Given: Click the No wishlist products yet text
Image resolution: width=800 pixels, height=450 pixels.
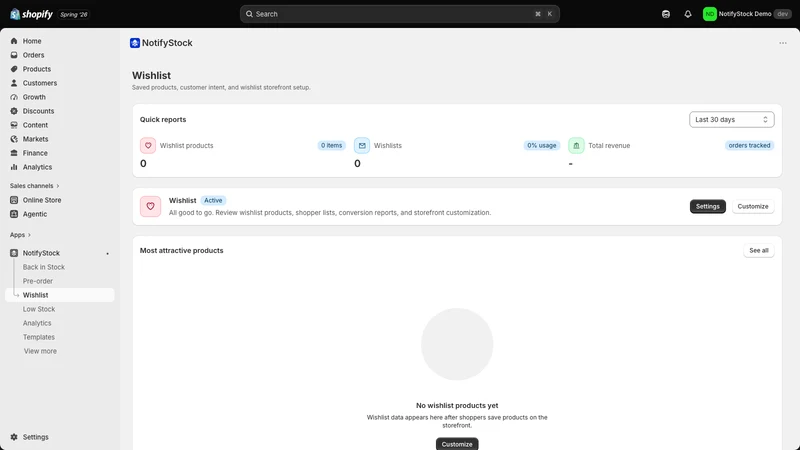Looking at the screenshot, I should 457,406.
